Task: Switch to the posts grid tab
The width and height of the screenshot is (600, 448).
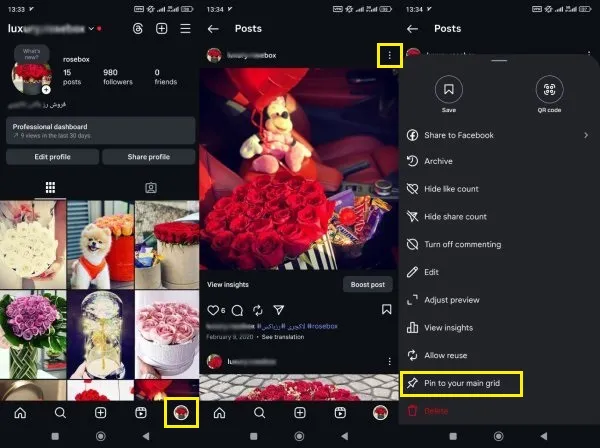Action: coord(50,187)
